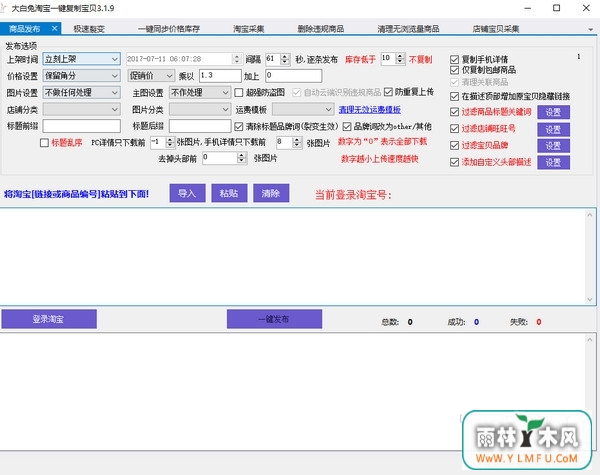Open the 删除违规商品 tab
Viewport: 600px width, 475px height.
pos(321,29)
